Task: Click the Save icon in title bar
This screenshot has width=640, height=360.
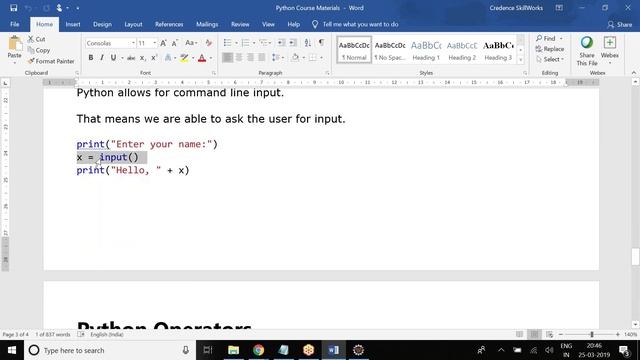Action: [13, 8]
